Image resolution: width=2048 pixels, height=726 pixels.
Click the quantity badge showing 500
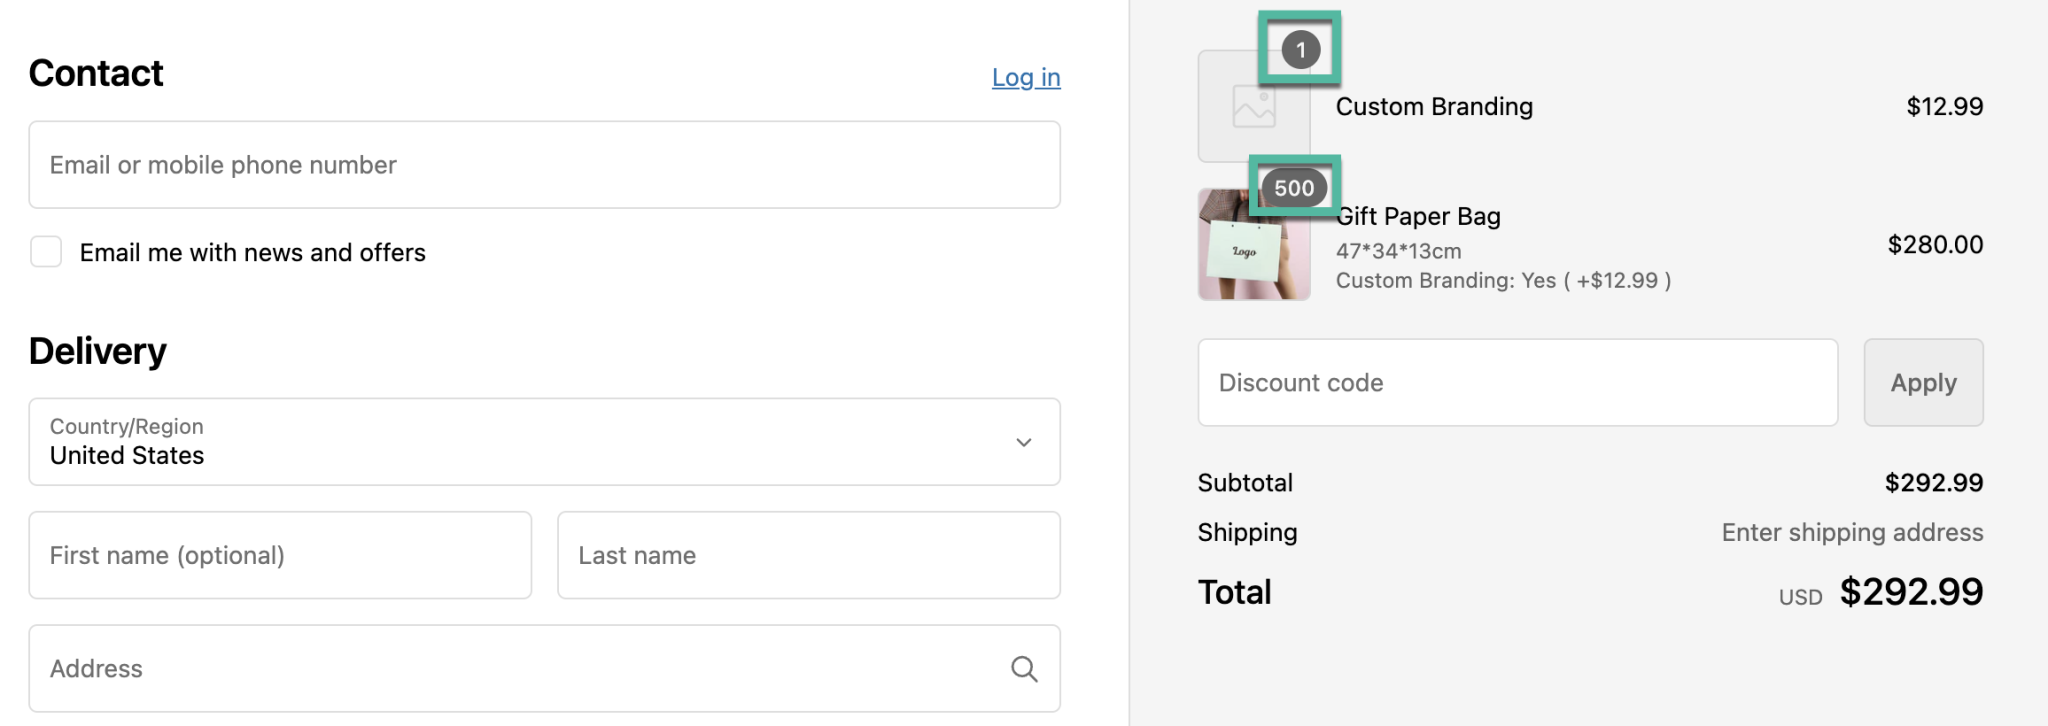click(1294, 188)
